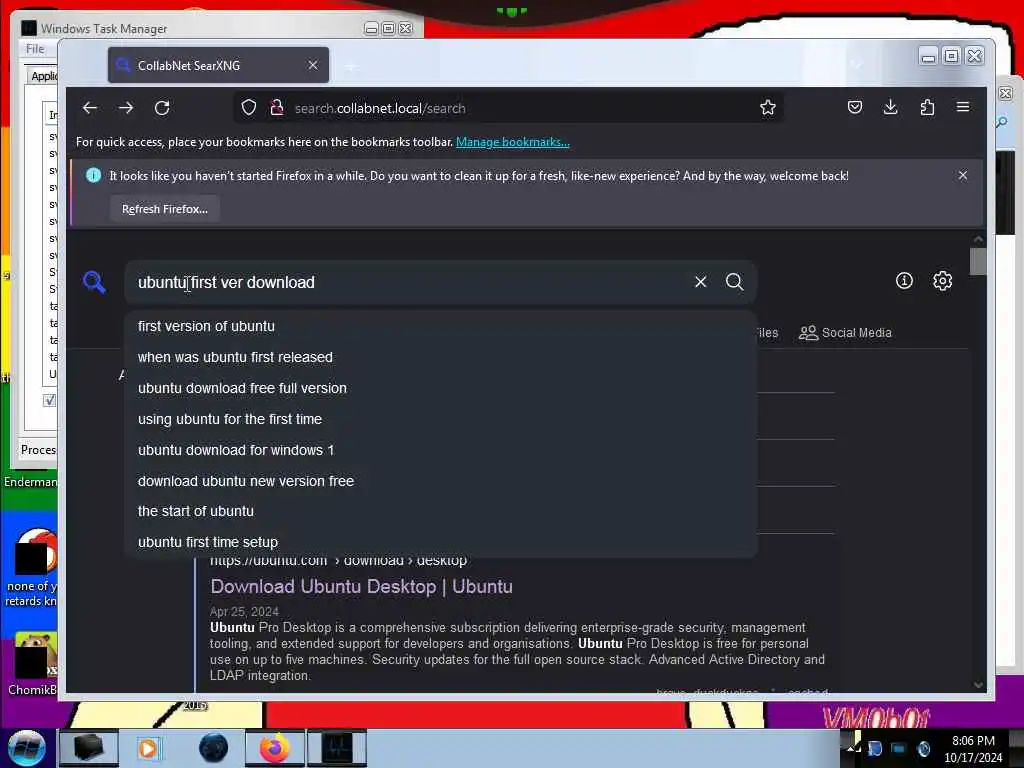Open the Firefox downloads panel
1024x768 pixels.
pos(891,107)
